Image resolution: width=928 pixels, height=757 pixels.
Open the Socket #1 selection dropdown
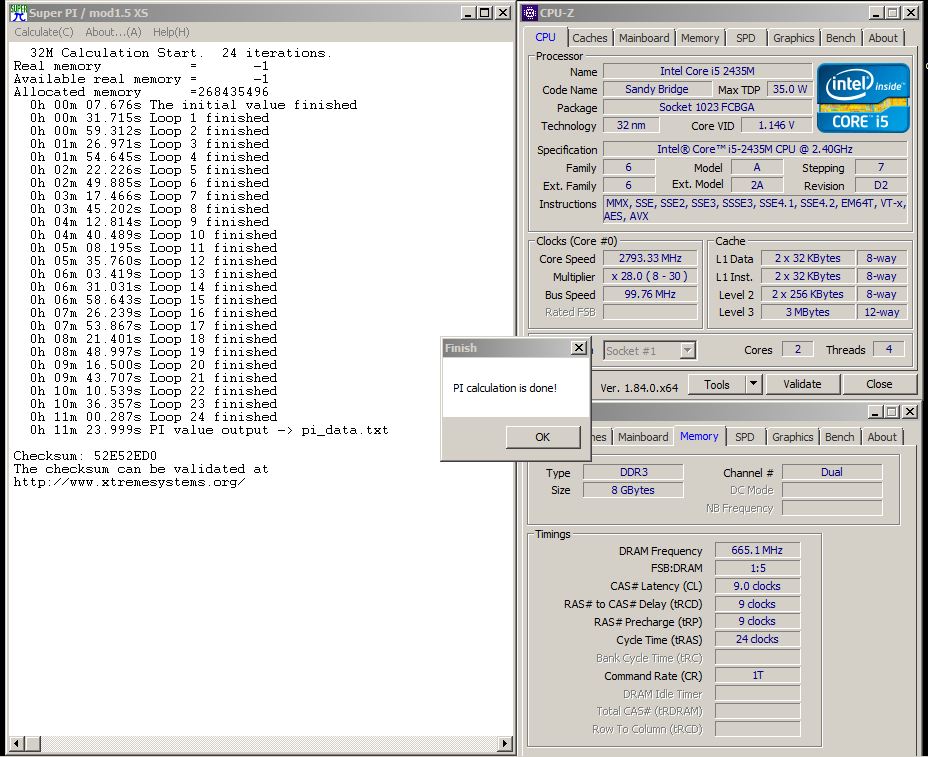[687, 350]
